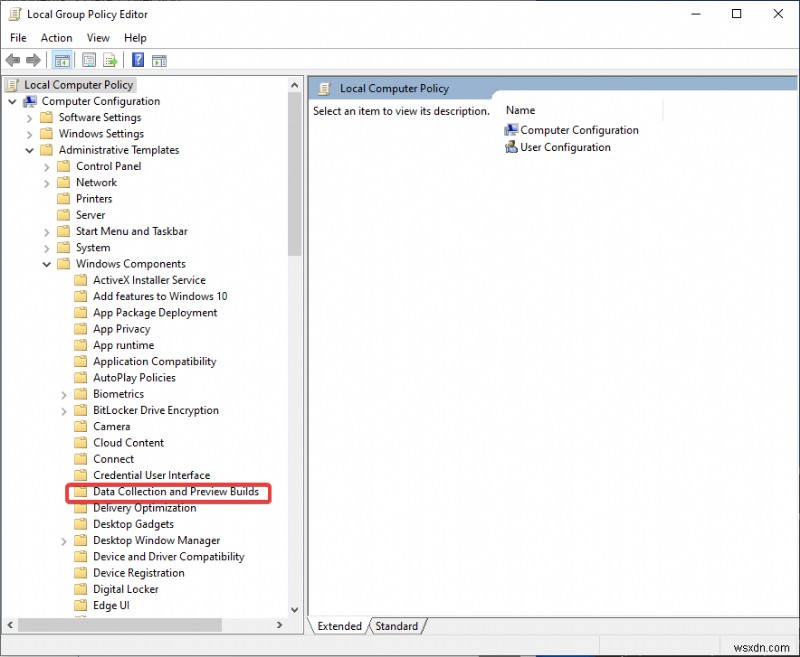Viewport: 800px width, 657px height.
Task: Click the Export List toolbar icon
Action: (110, 60)
